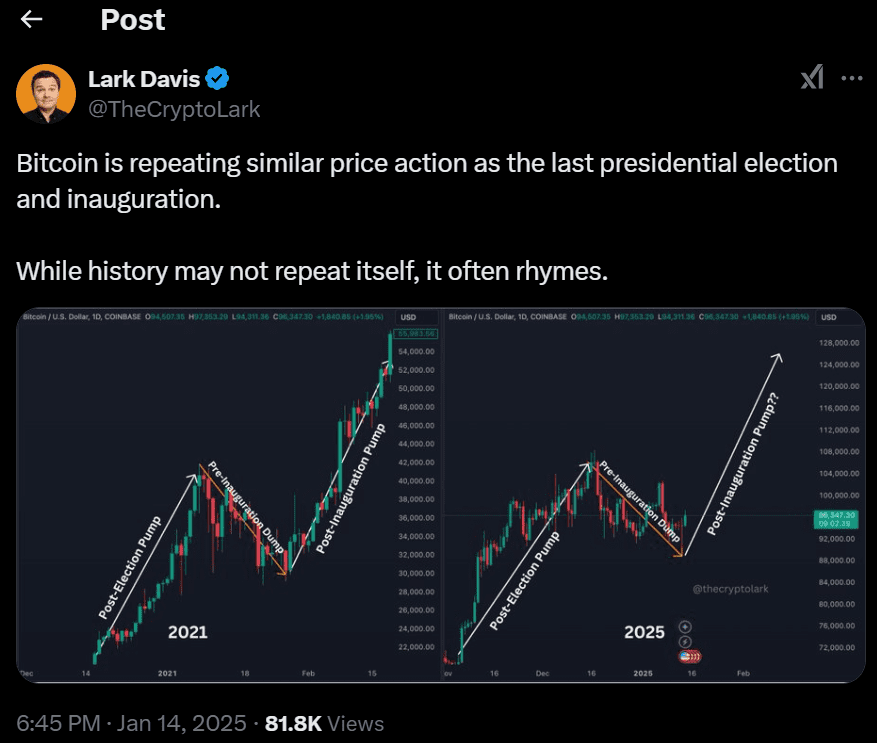Toggle the USD currency label on the left chart
The width and height of the screenshot is (877, 743).
tap(410, 314)
